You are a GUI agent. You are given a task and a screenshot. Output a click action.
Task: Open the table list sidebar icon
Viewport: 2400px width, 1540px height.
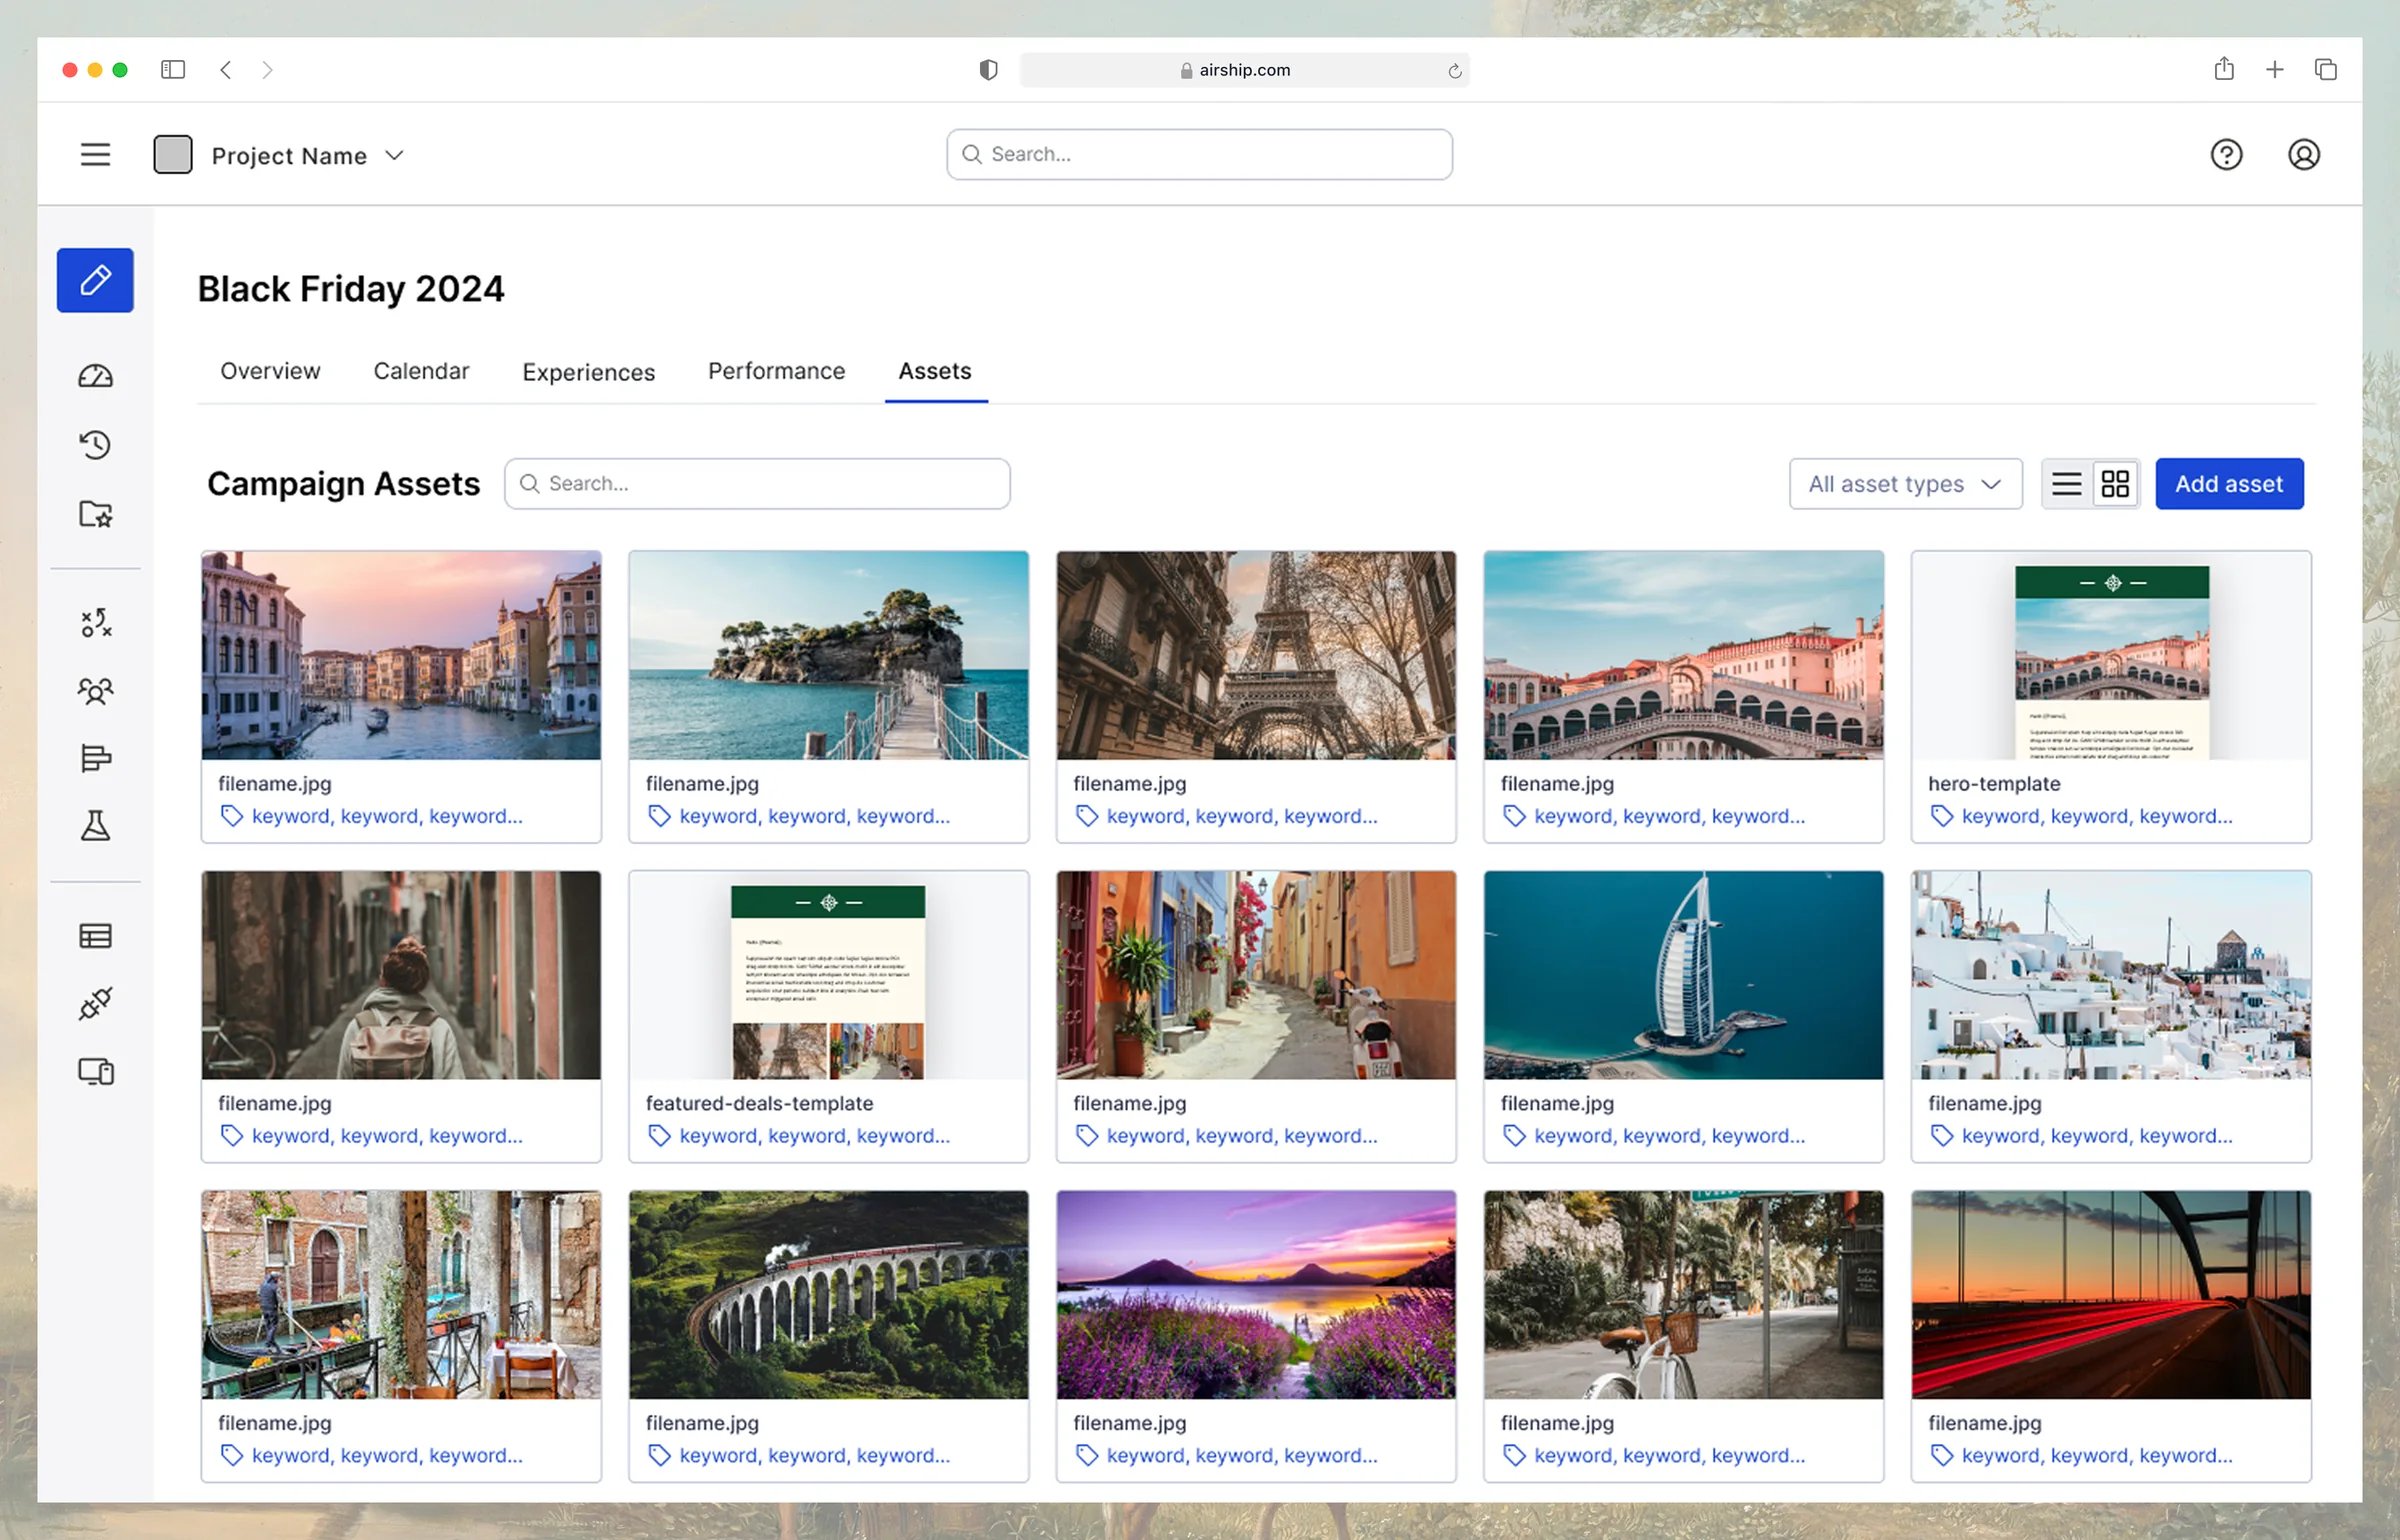point(95,936)
